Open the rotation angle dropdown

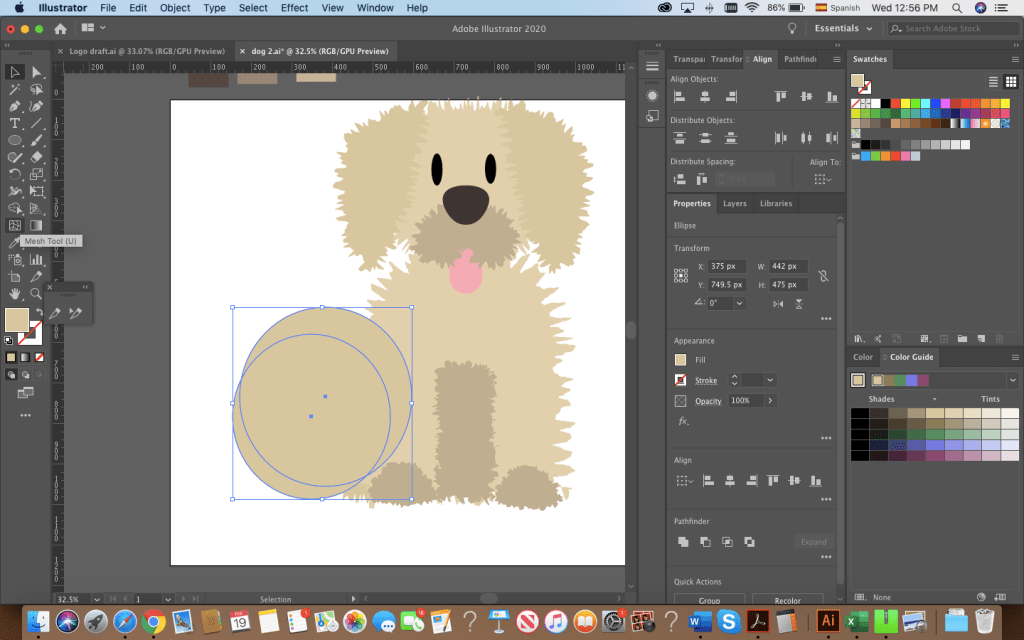coord(739,303)
